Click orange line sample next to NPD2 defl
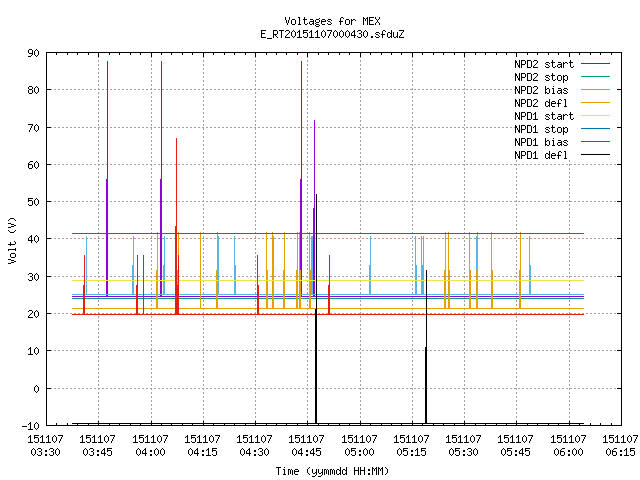640x480 pixels. (596, 102)
